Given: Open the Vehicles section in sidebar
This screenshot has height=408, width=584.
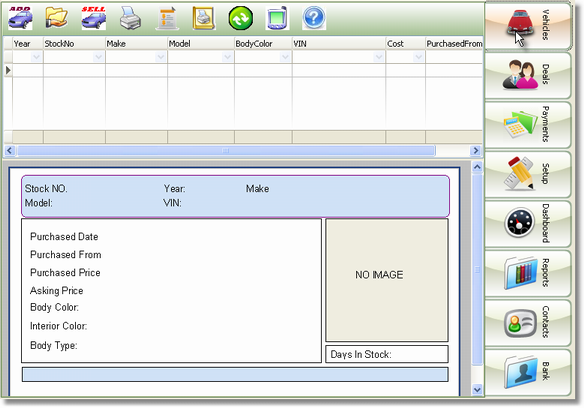Looking at the screenshot, I should click(x=528, y=26).
